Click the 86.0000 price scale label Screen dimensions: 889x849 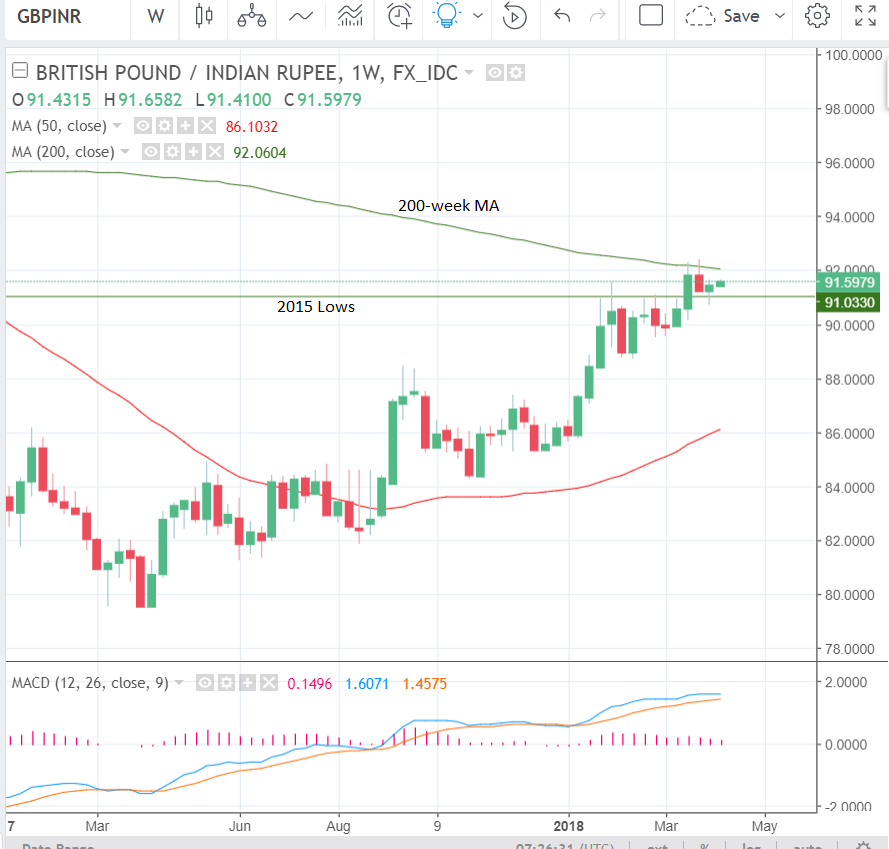849,434
